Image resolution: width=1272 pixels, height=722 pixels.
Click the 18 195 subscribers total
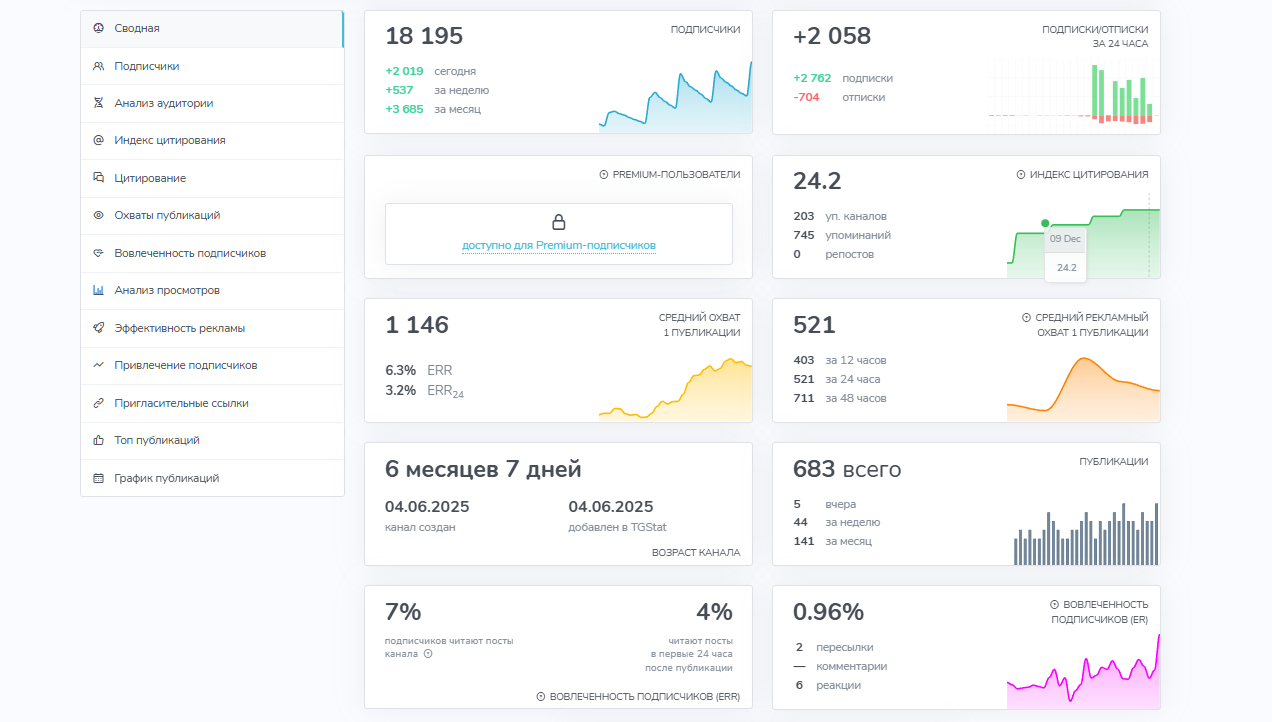(x=424, y=37)
